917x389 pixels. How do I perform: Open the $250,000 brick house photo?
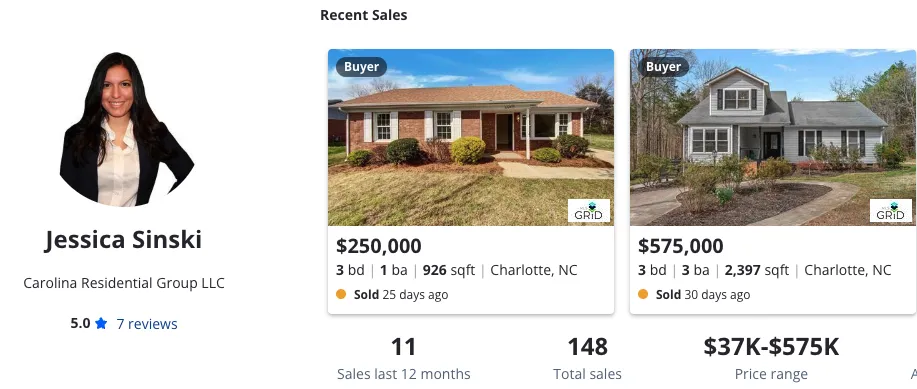(471, 137)
